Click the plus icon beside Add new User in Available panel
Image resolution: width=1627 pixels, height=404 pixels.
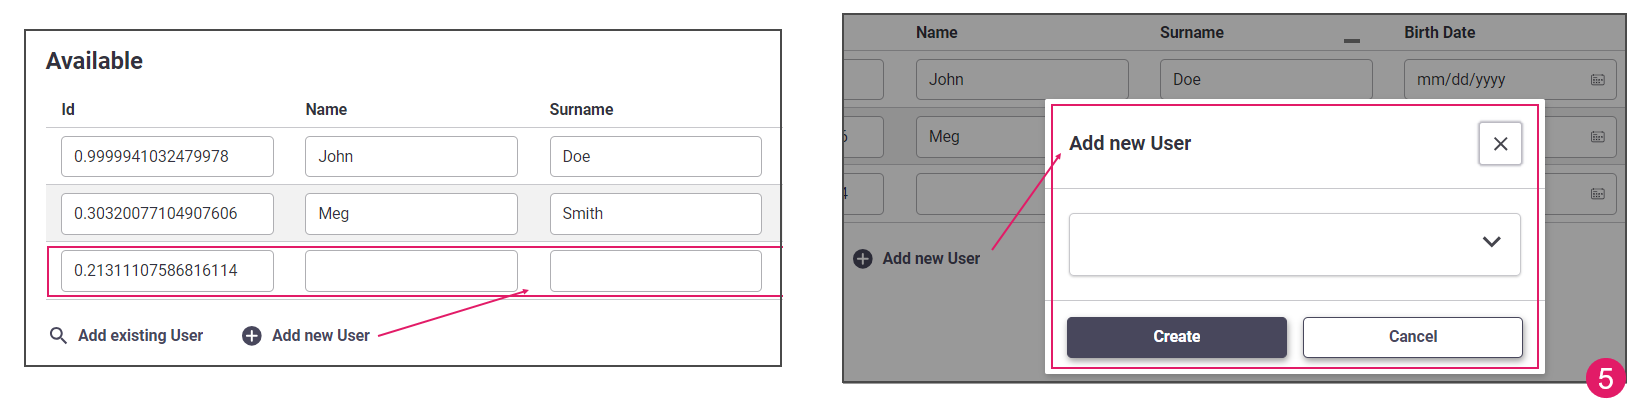coord(252,336)
